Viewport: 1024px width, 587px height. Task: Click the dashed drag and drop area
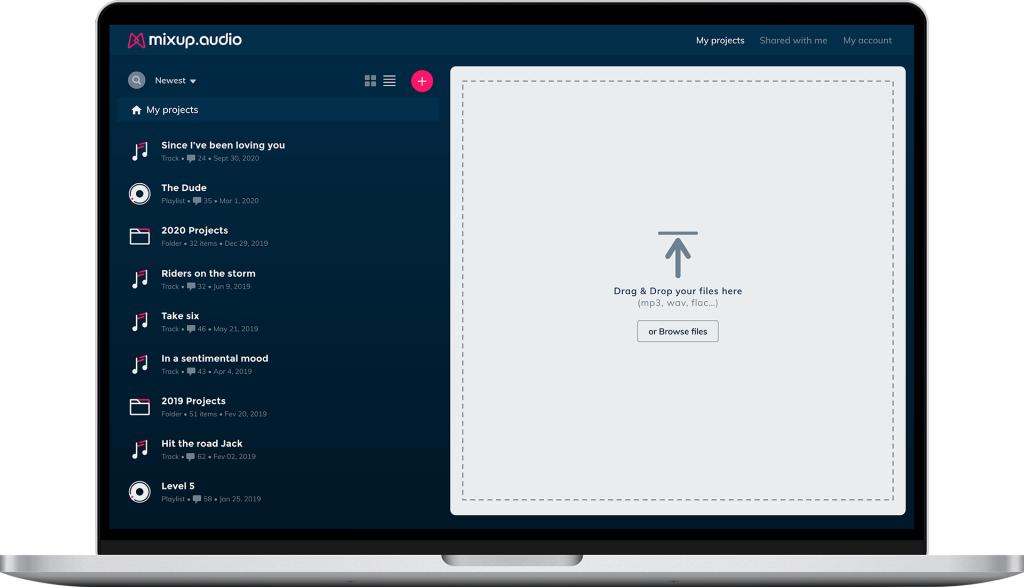click(x=678, y=291)
